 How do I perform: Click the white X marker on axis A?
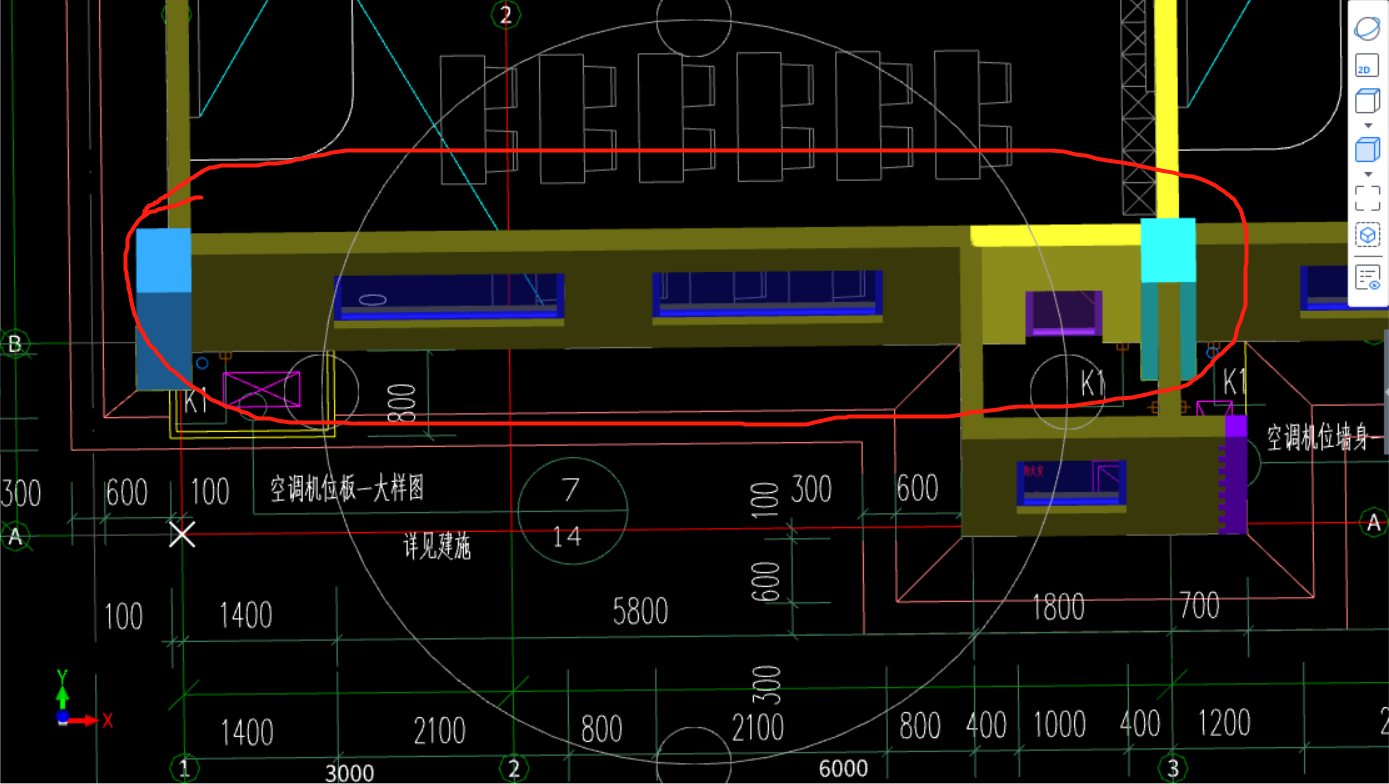182,534
